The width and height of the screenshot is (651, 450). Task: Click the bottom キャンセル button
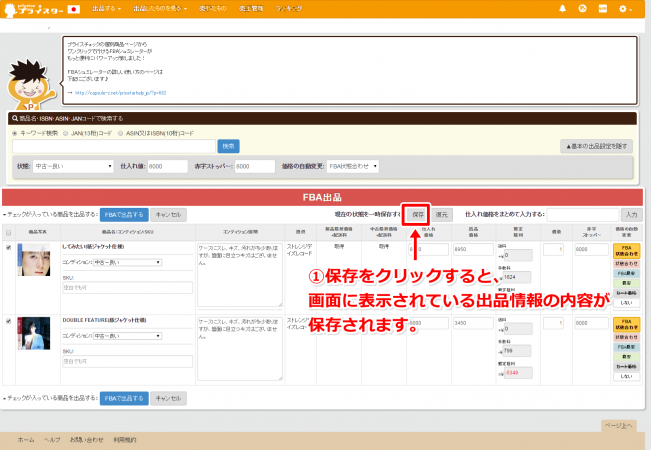coord(168,398)
